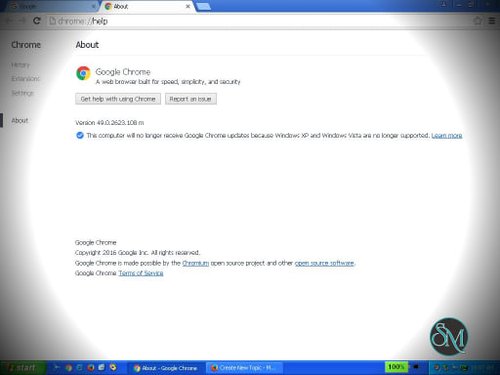The height and width of the screenshot is (375, 500).
Task: Open a new tab
Action: [203, 6]
